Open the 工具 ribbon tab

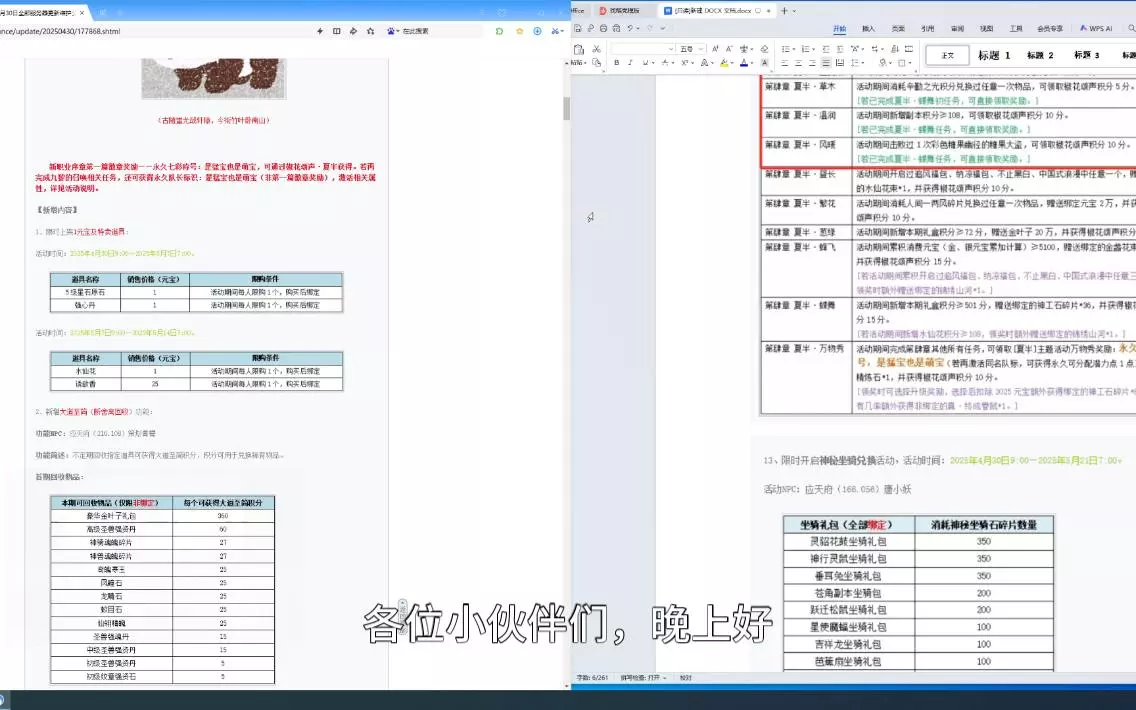click(1016, 28)
